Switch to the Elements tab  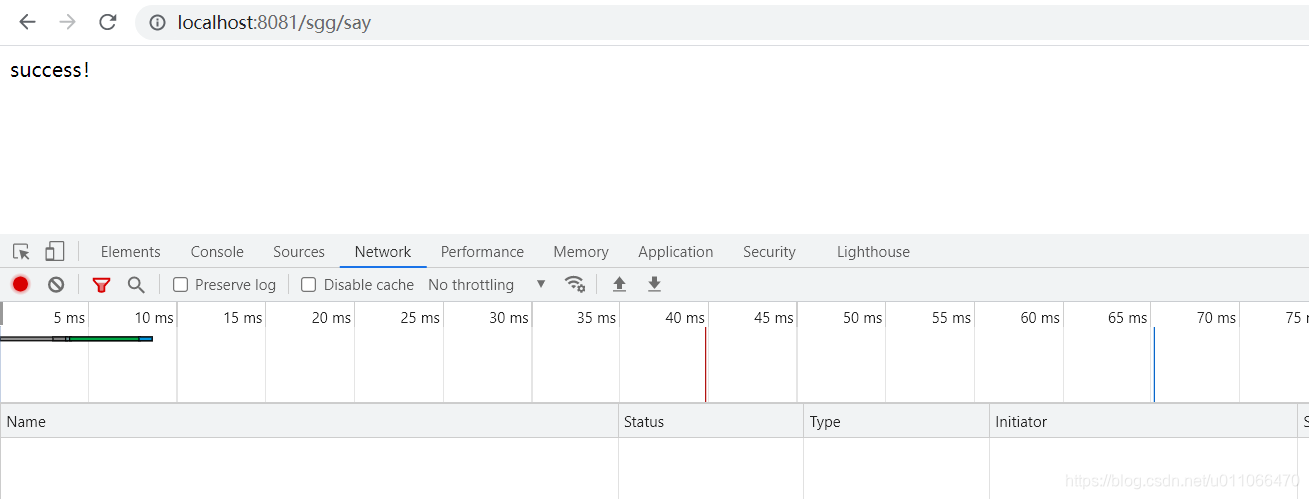(130, 252)
